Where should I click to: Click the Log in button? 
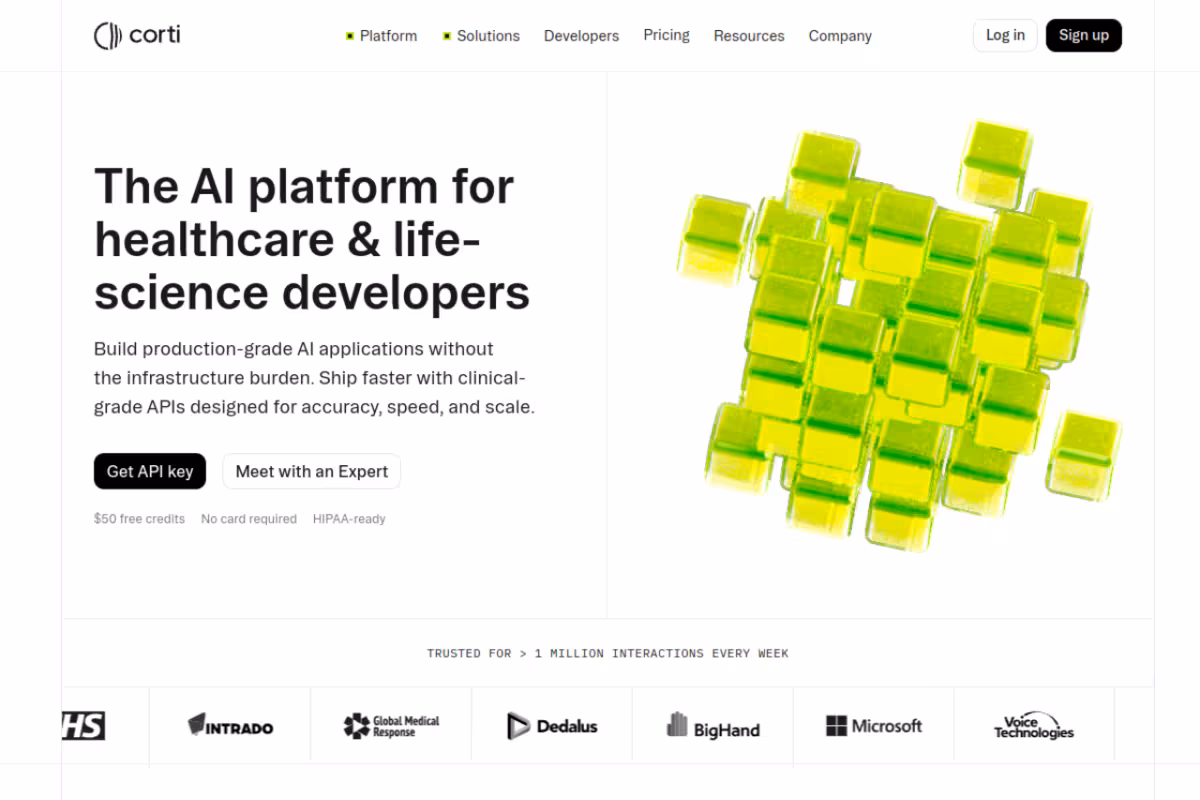click(x=1005, y=35)
